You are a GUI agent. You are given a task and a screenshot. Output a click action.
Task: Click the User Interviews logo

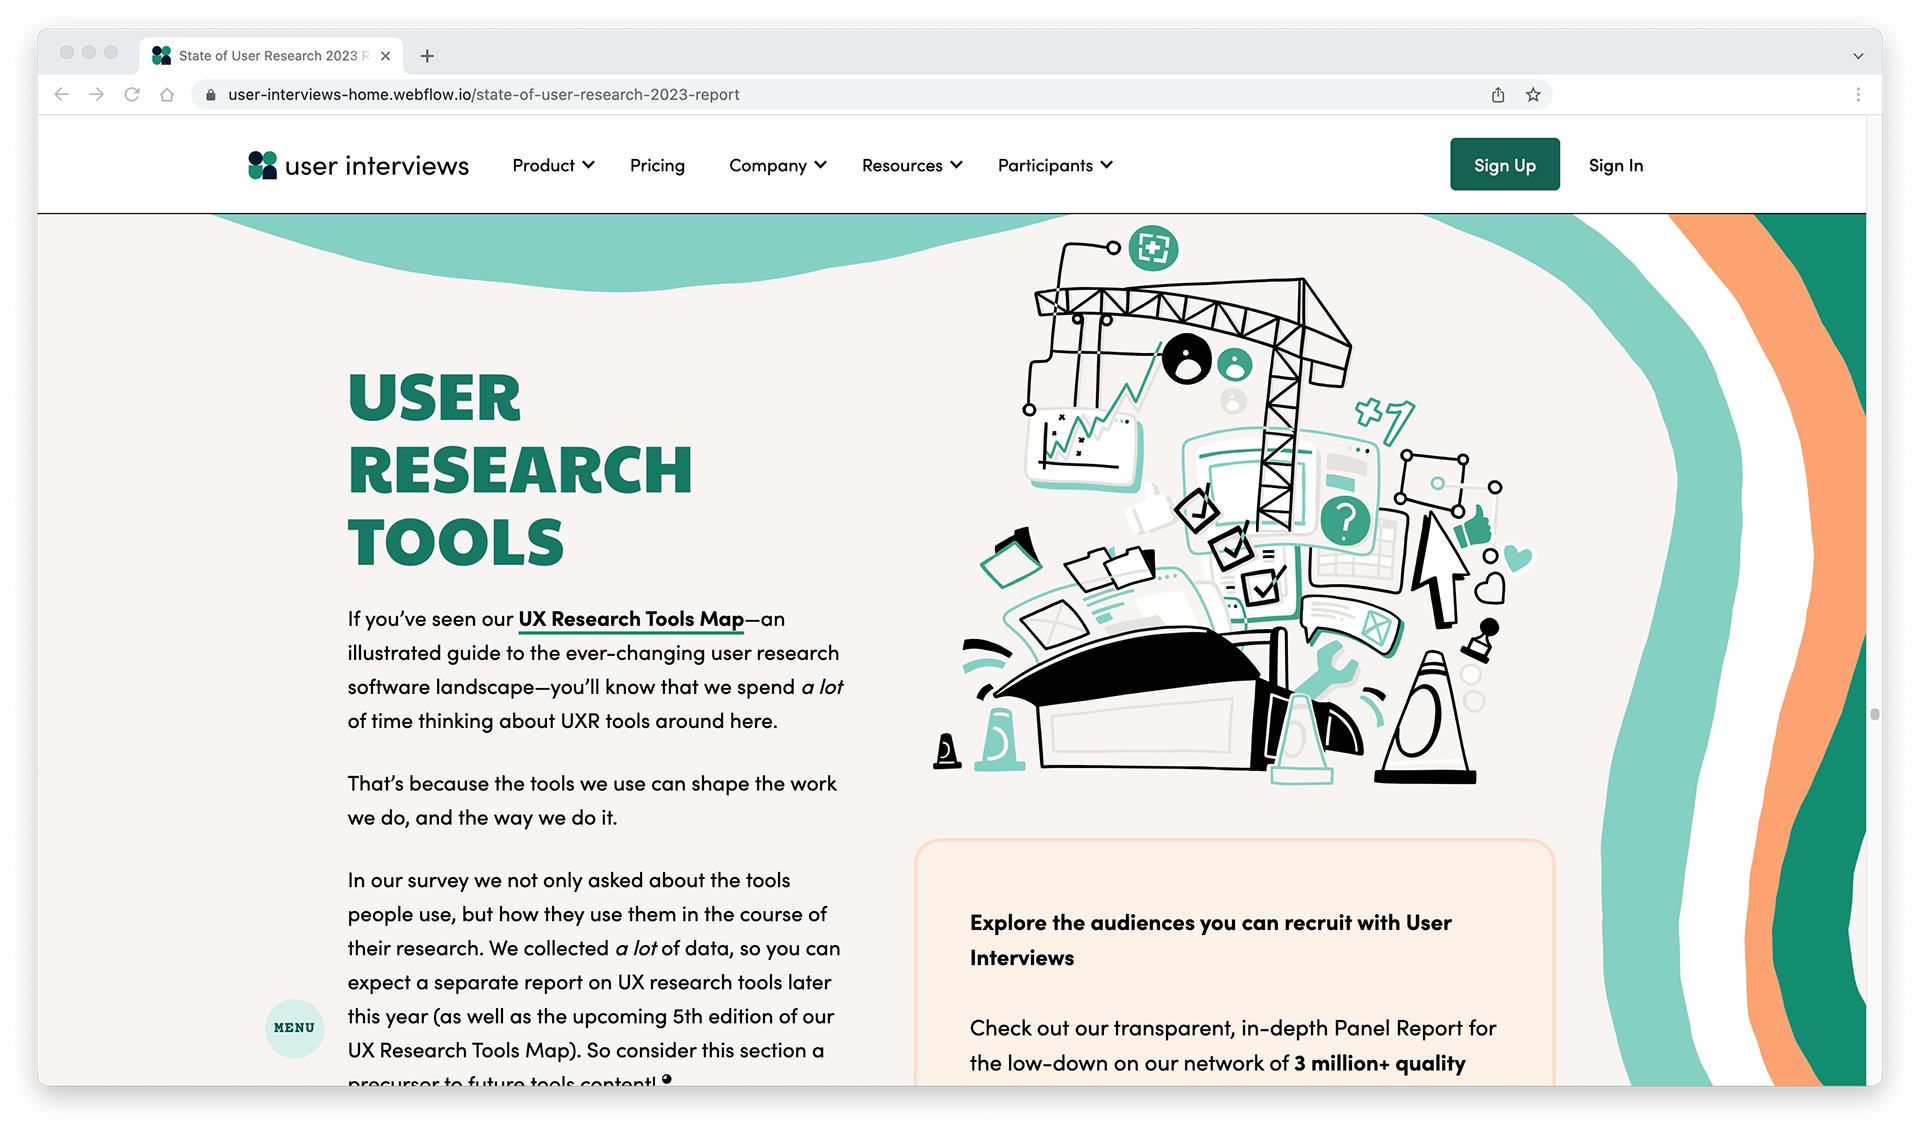point(358,165)
